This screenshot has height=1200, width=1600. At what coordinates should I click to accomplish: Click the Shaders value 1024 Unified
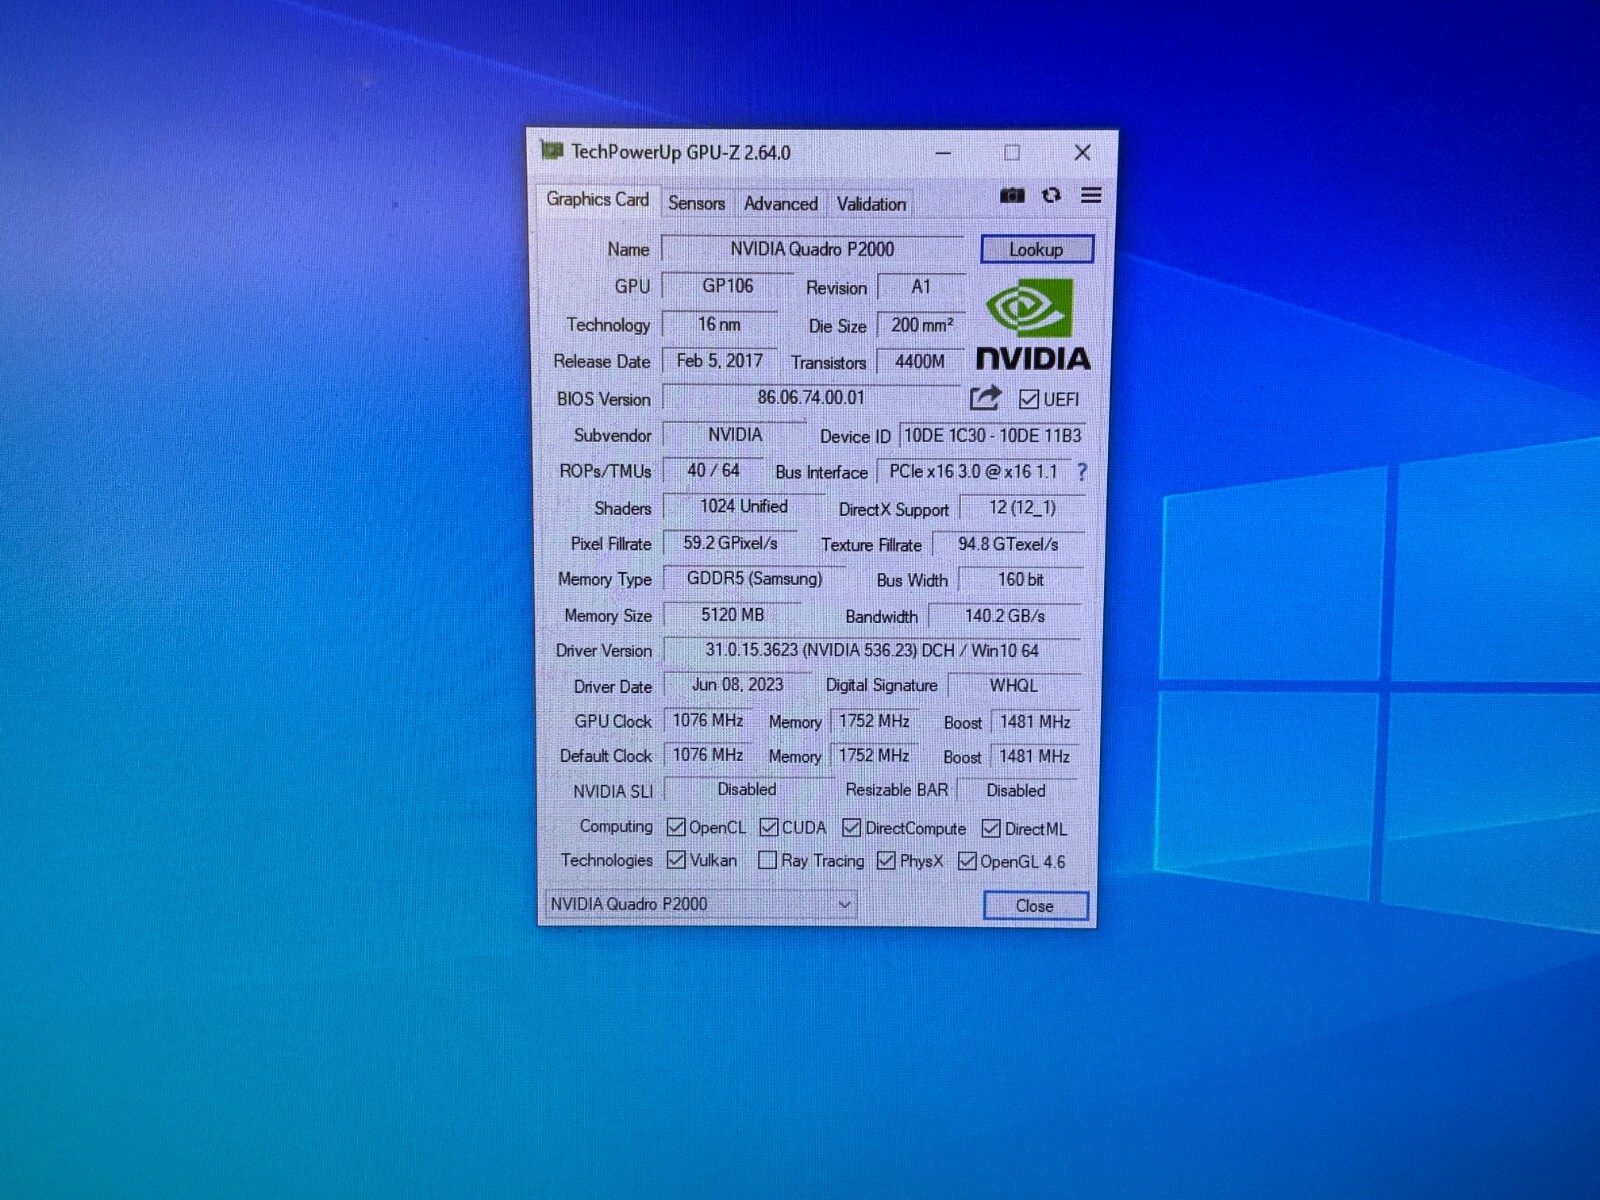[x=744, y=506]
